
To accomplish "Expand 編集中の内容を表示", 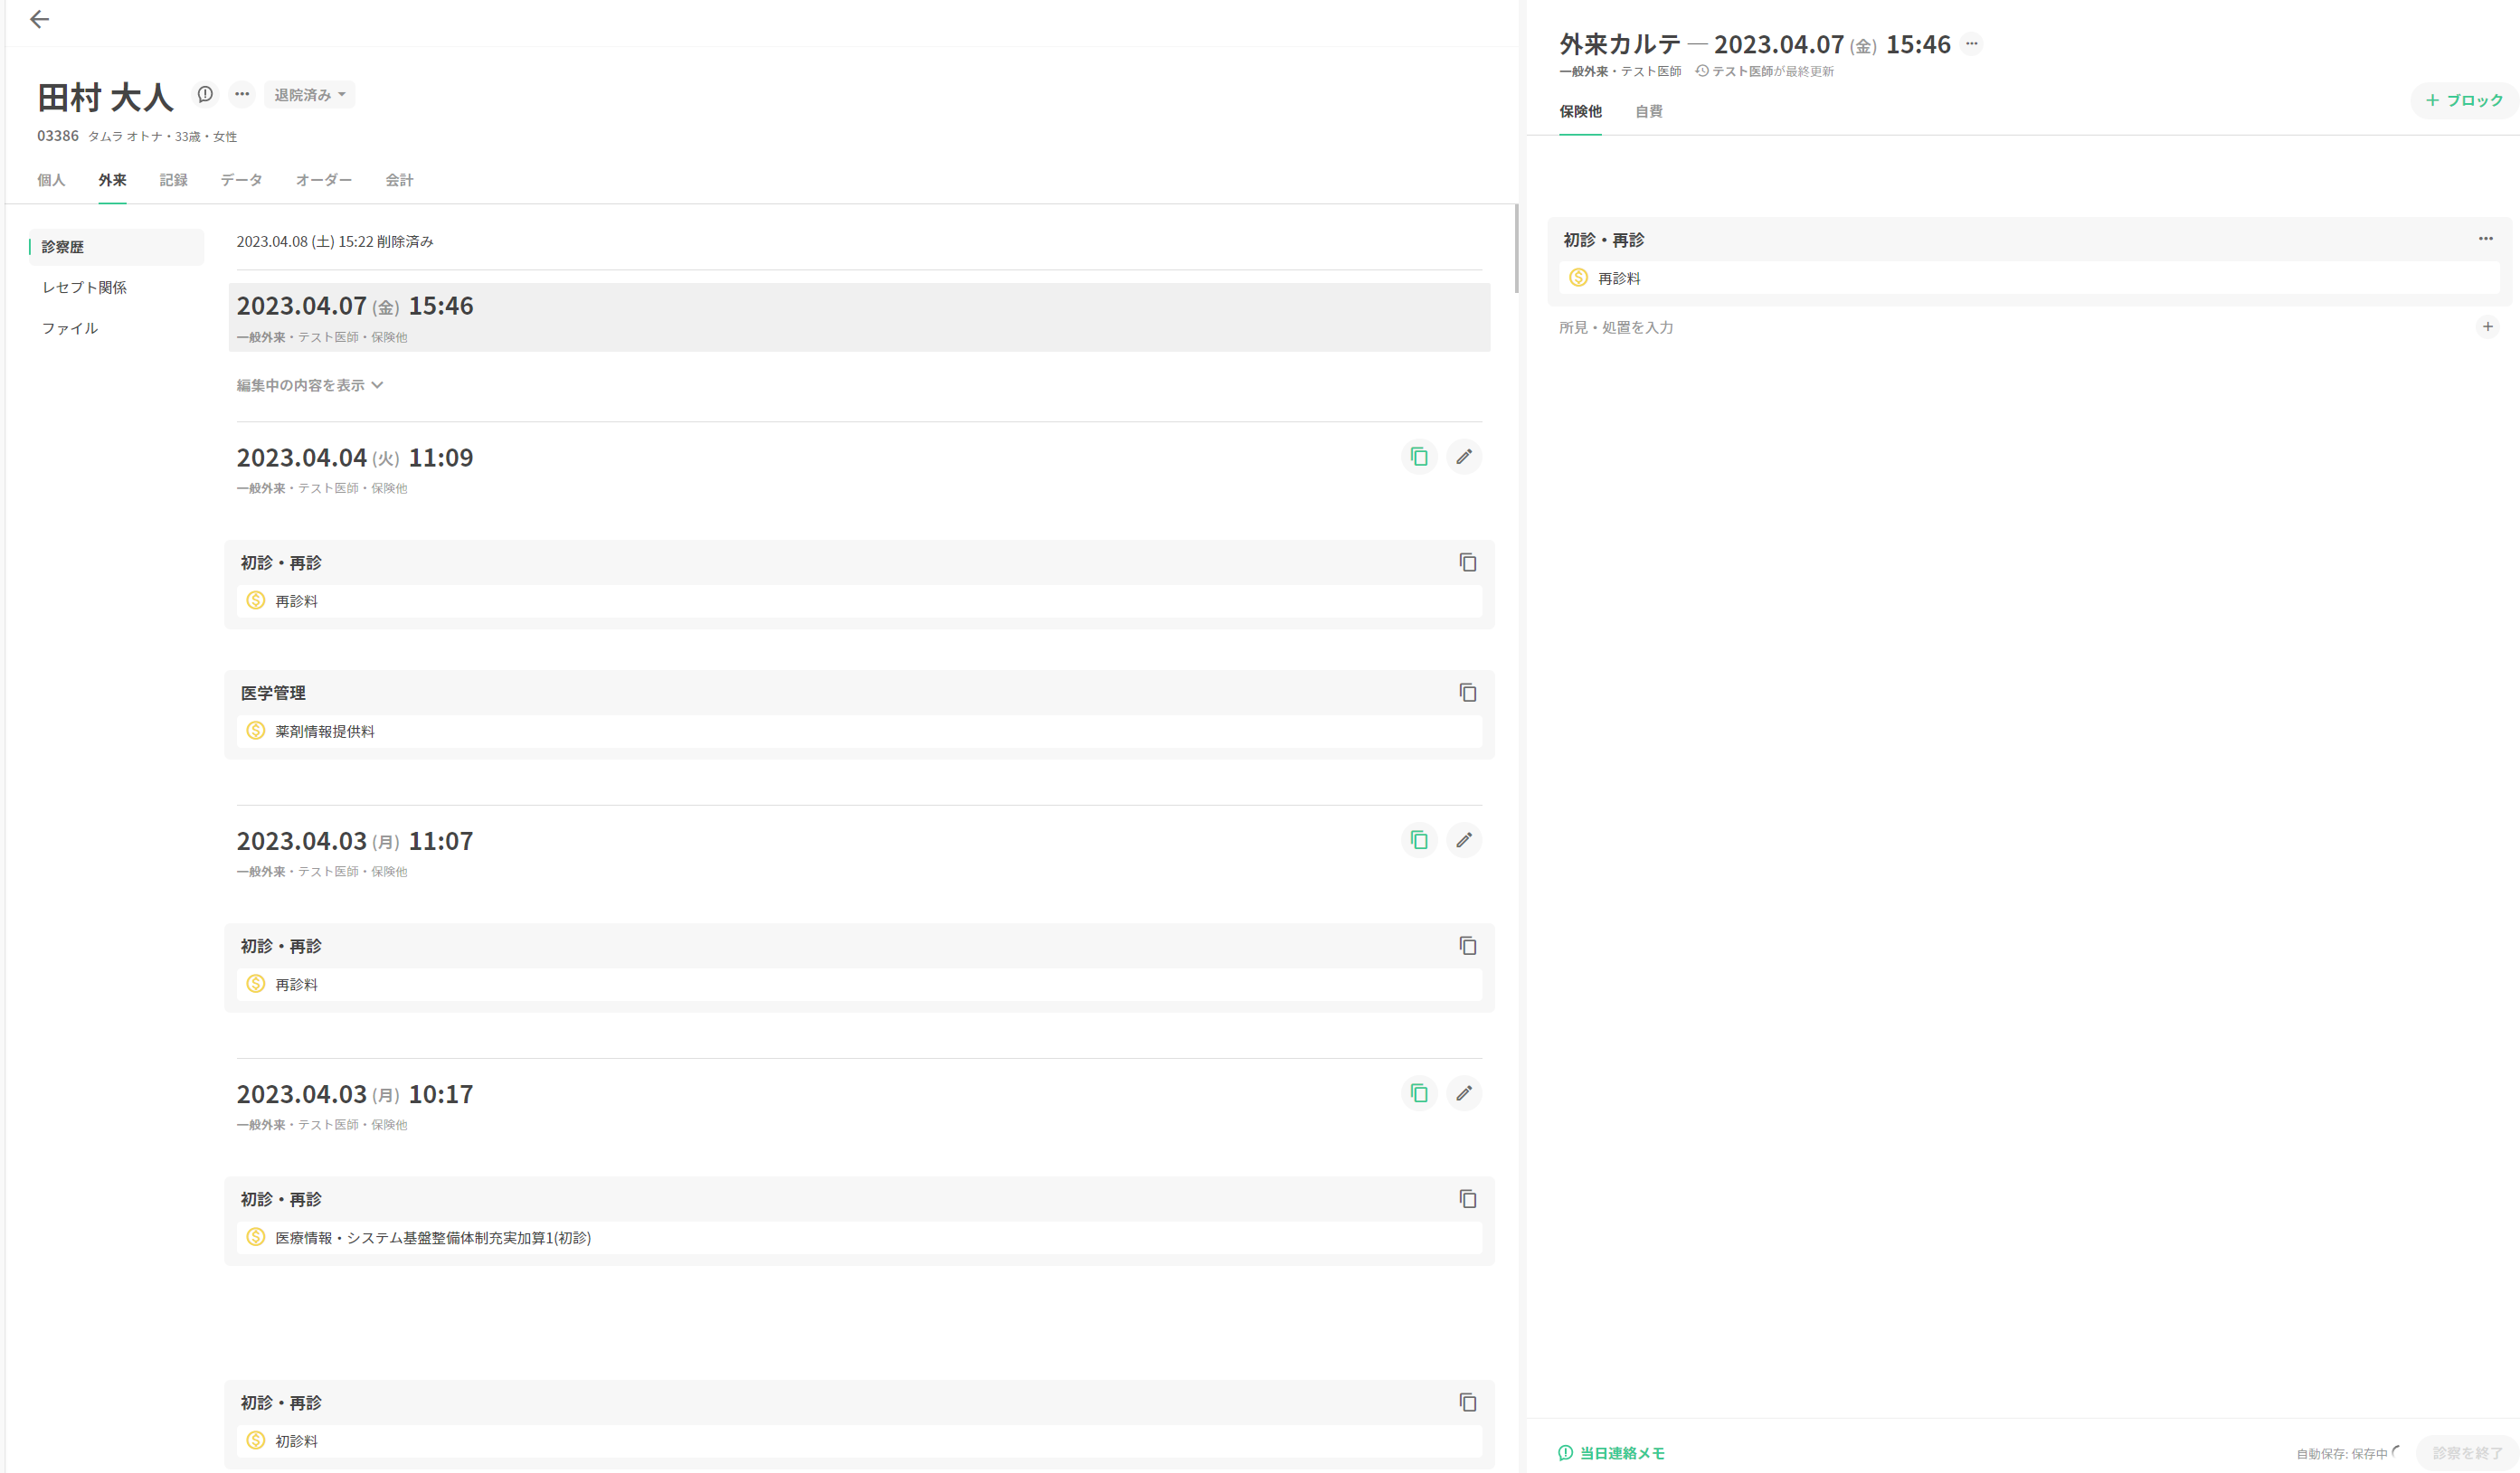I will pyautogui.click(x=309, y=385).
